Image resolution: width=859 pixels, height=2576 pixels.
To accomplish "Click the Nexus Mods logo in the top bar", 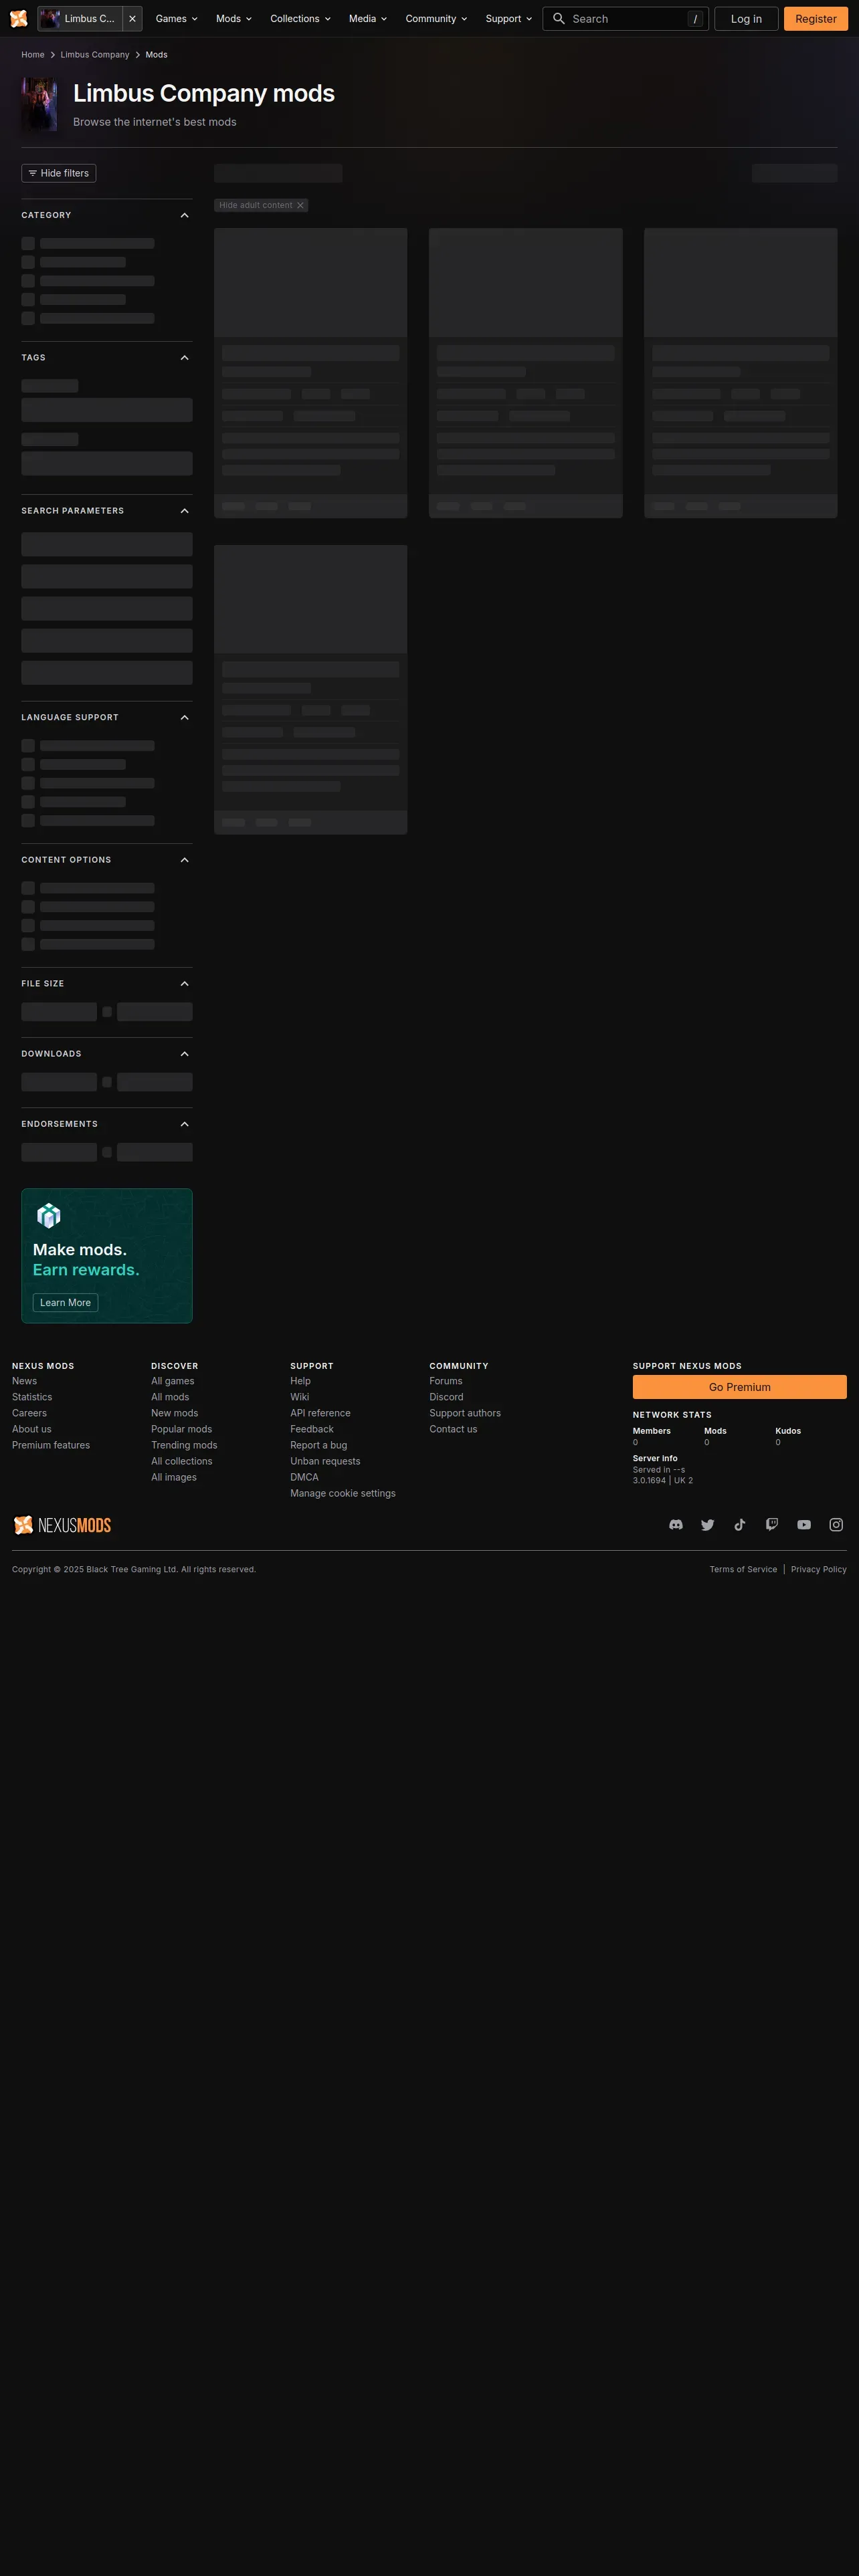I will point(18,19).
